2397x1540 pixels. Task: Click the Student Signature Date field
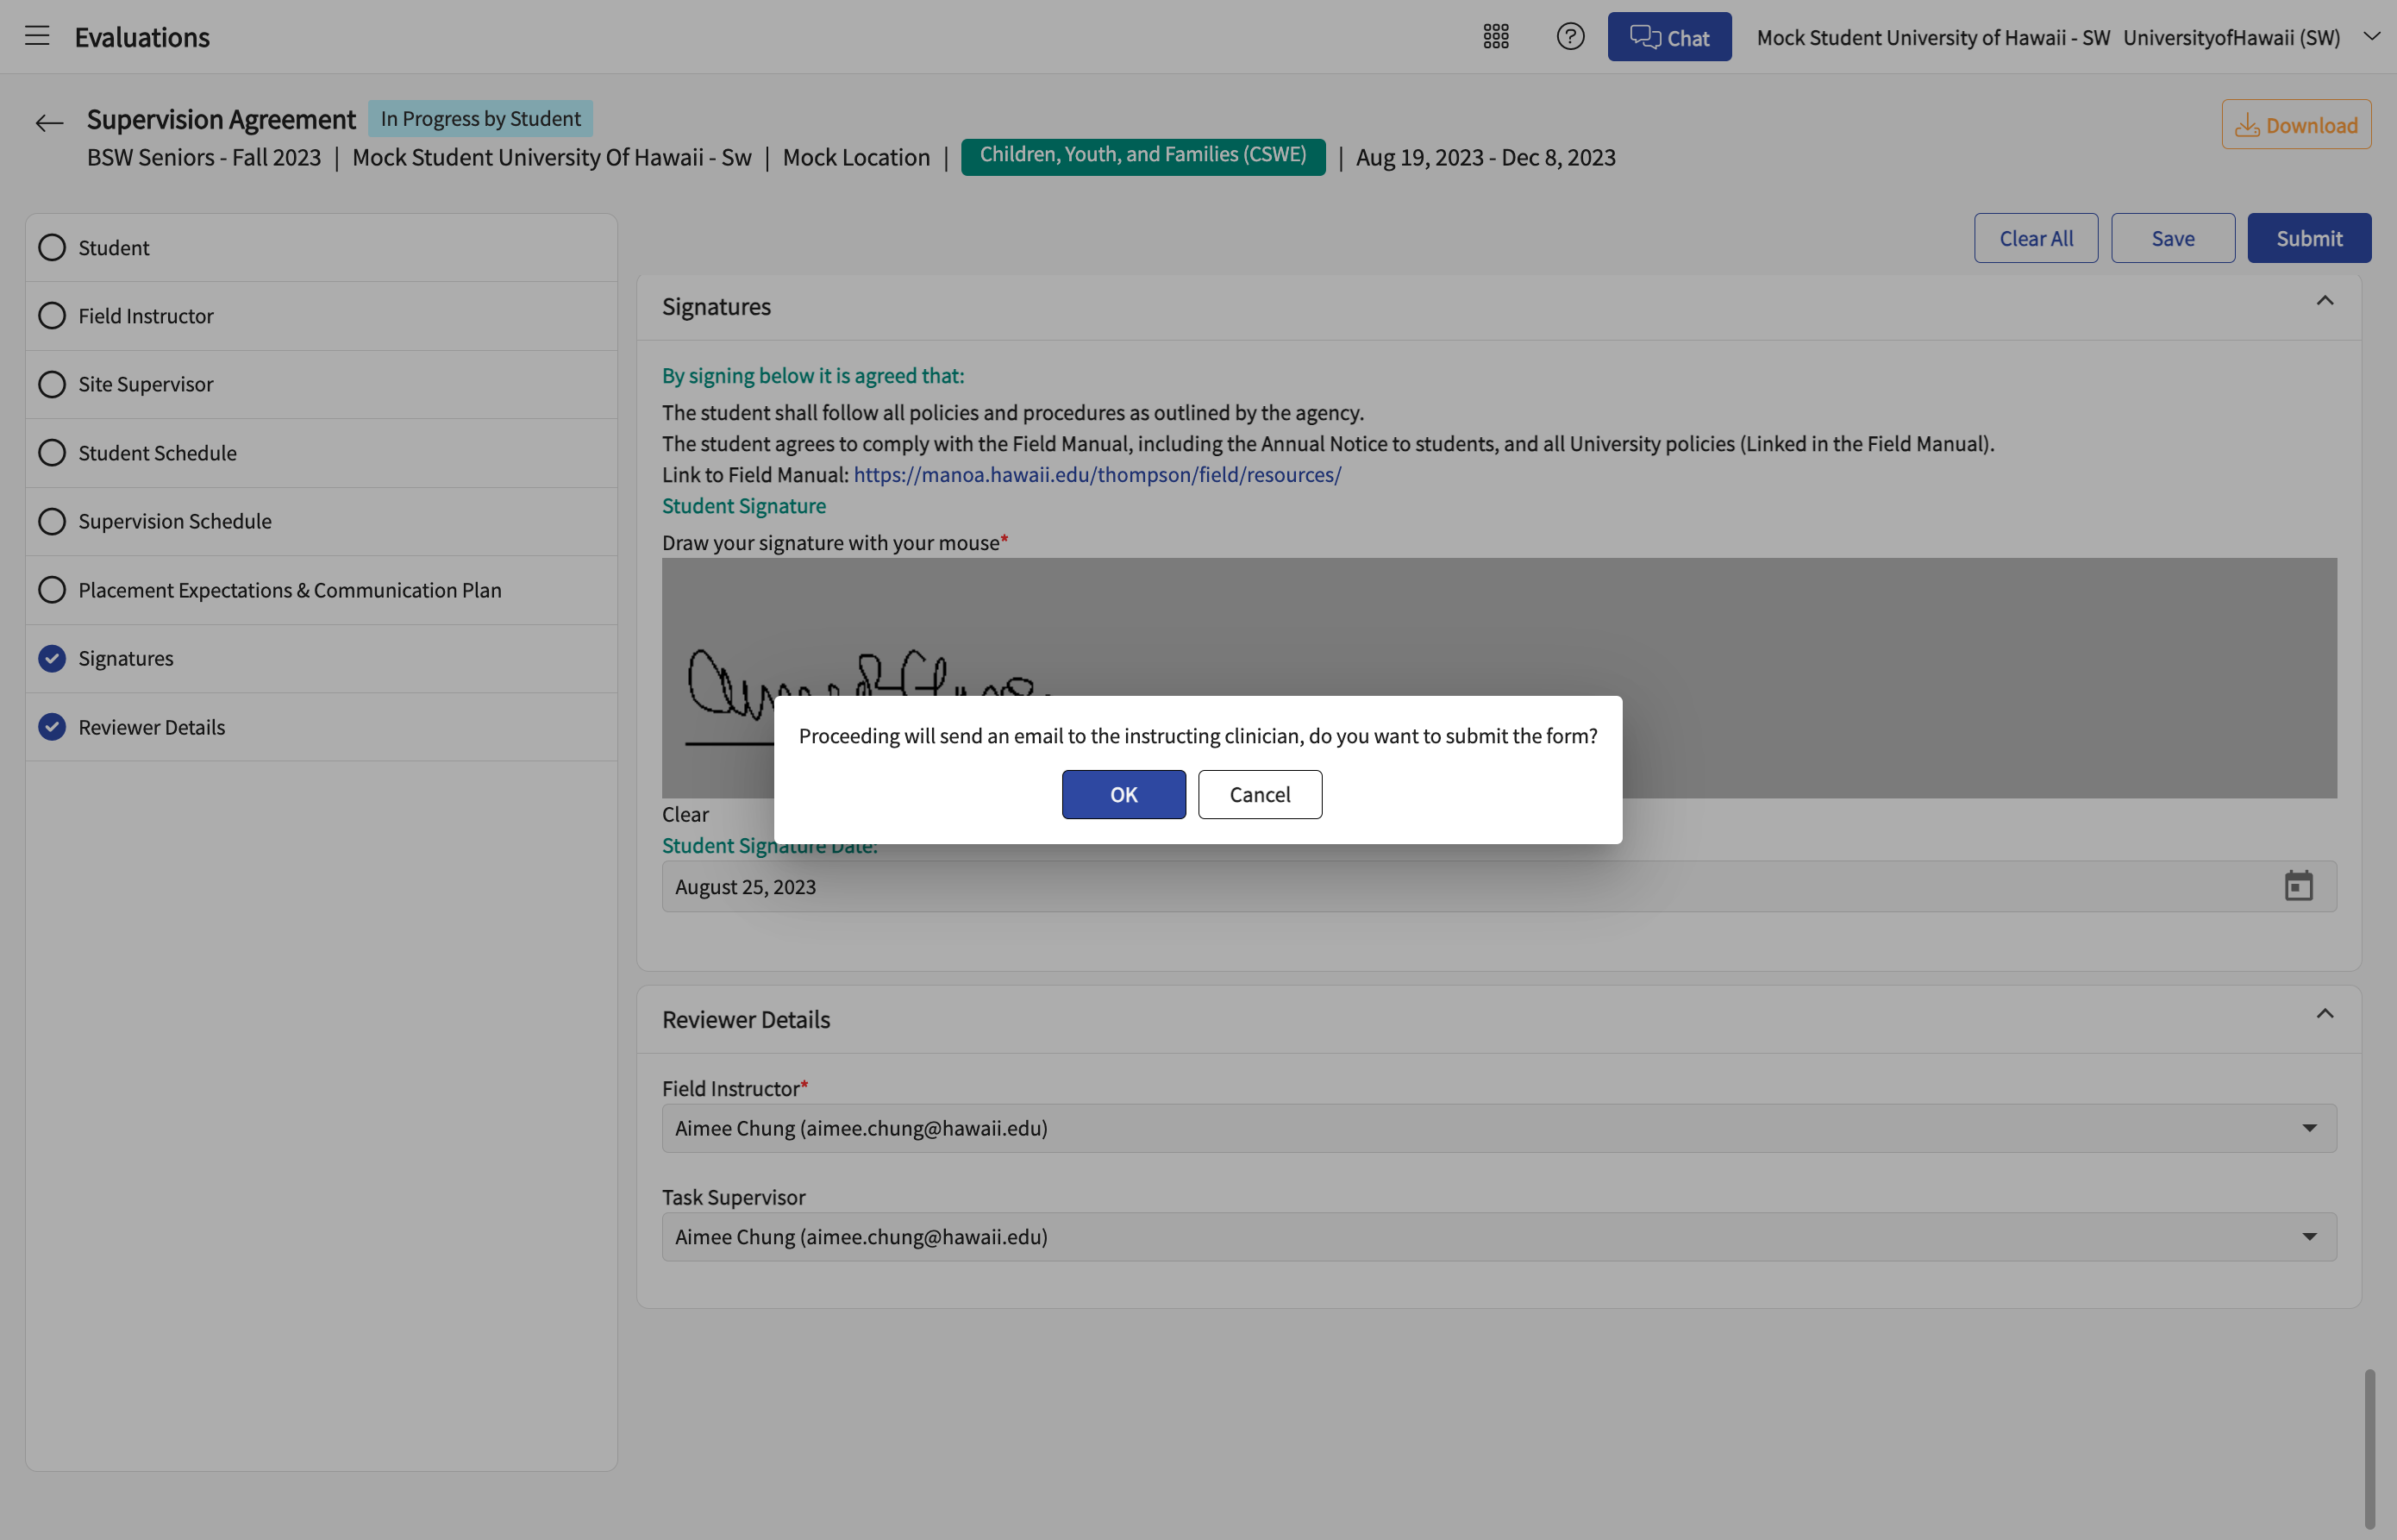(x=1499, y=886)
